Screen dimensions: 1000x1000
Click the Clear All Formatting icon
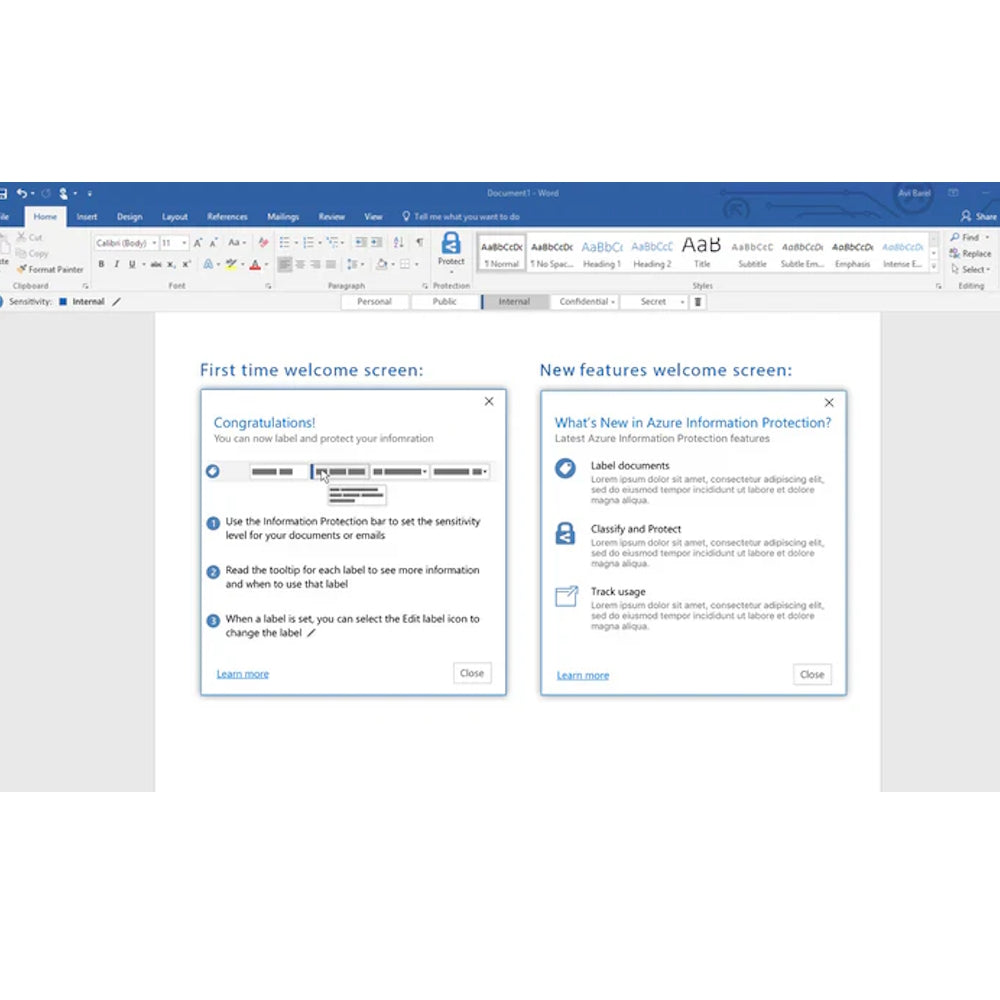[264, 243]
